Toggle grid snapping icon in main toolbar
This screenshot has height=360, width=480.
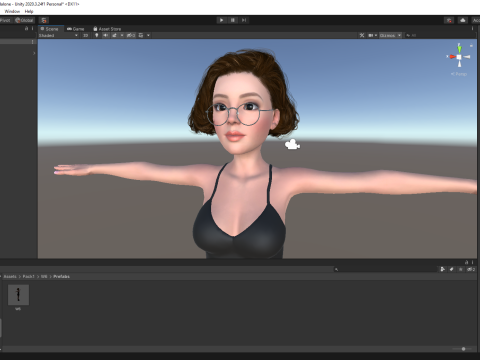(44, 20)
